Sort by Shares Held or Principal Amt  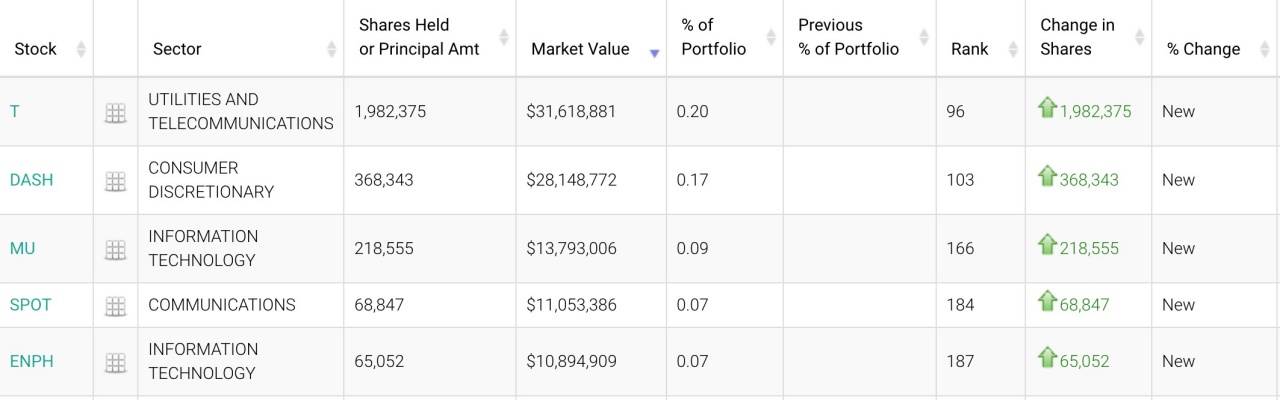tap(419, 37)
